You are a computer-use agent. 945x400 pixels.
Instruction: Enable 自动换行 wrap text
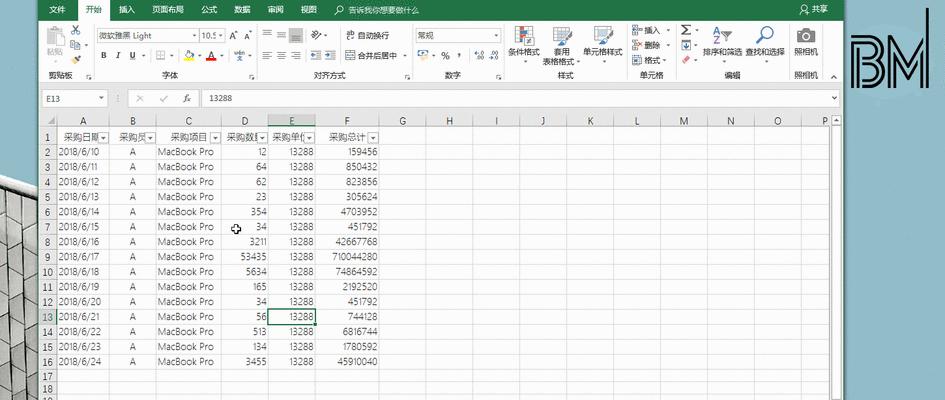tap(367, 36)
